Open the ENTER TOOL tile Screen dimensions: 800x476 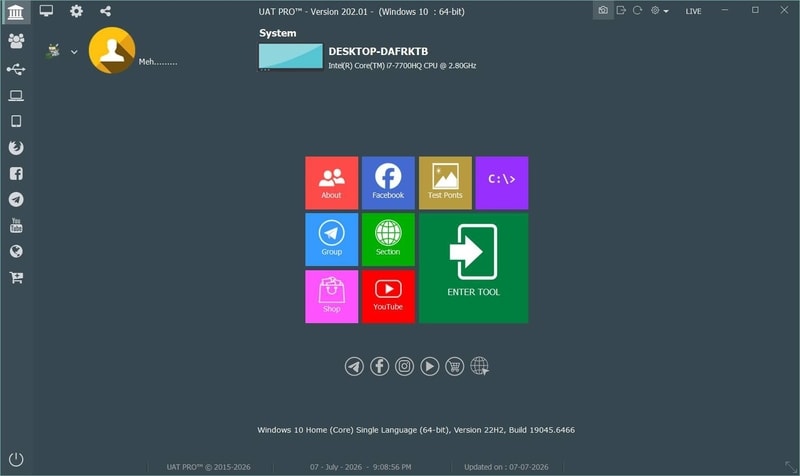tap(473, 268)
